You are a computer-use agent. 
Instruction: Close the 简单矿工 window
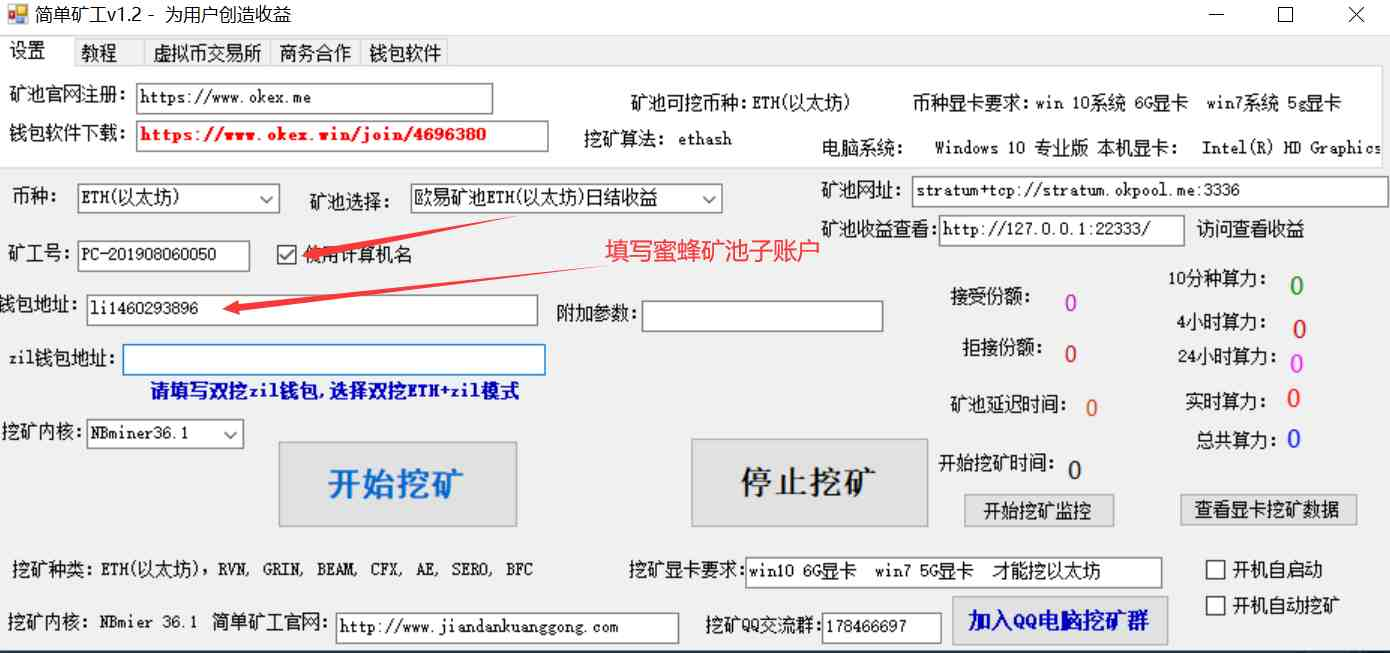click(x=1355, y=15)
